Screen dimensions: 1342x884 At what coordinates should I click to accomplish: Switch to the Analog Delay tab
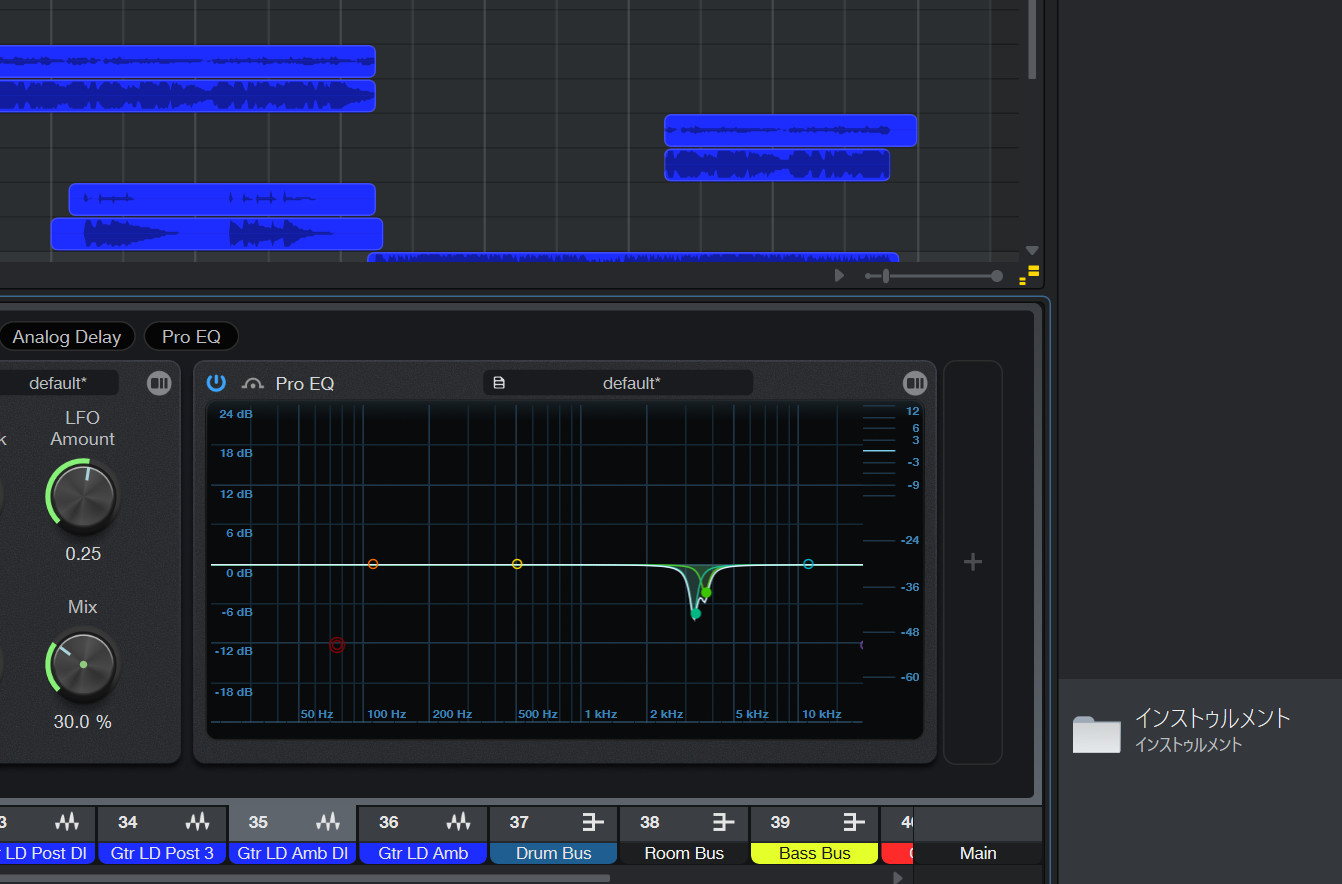tap(66, 337)
